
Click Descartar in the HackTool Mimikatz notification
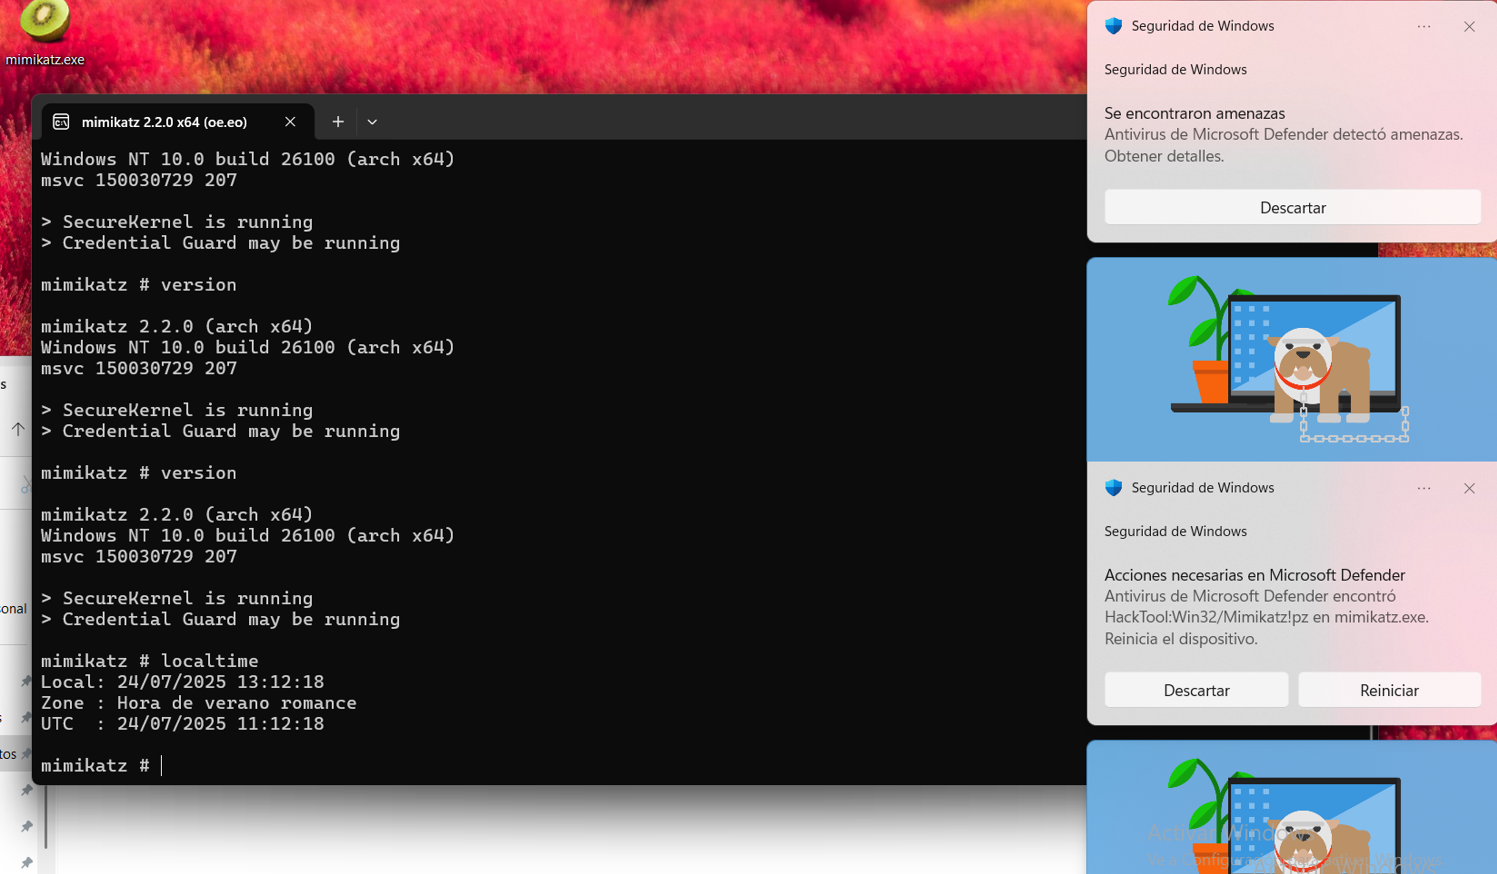click(x=1196, y=690)
